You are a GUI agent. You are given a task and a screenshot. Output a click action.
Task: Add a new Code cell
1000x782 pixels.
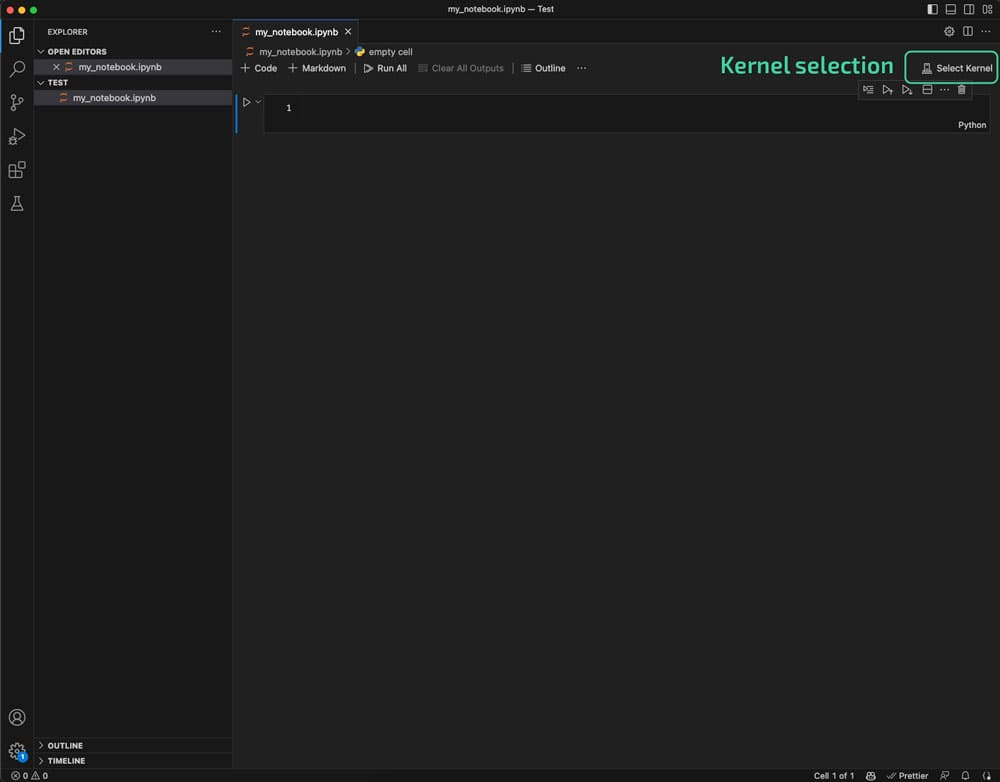coord(258,68)
